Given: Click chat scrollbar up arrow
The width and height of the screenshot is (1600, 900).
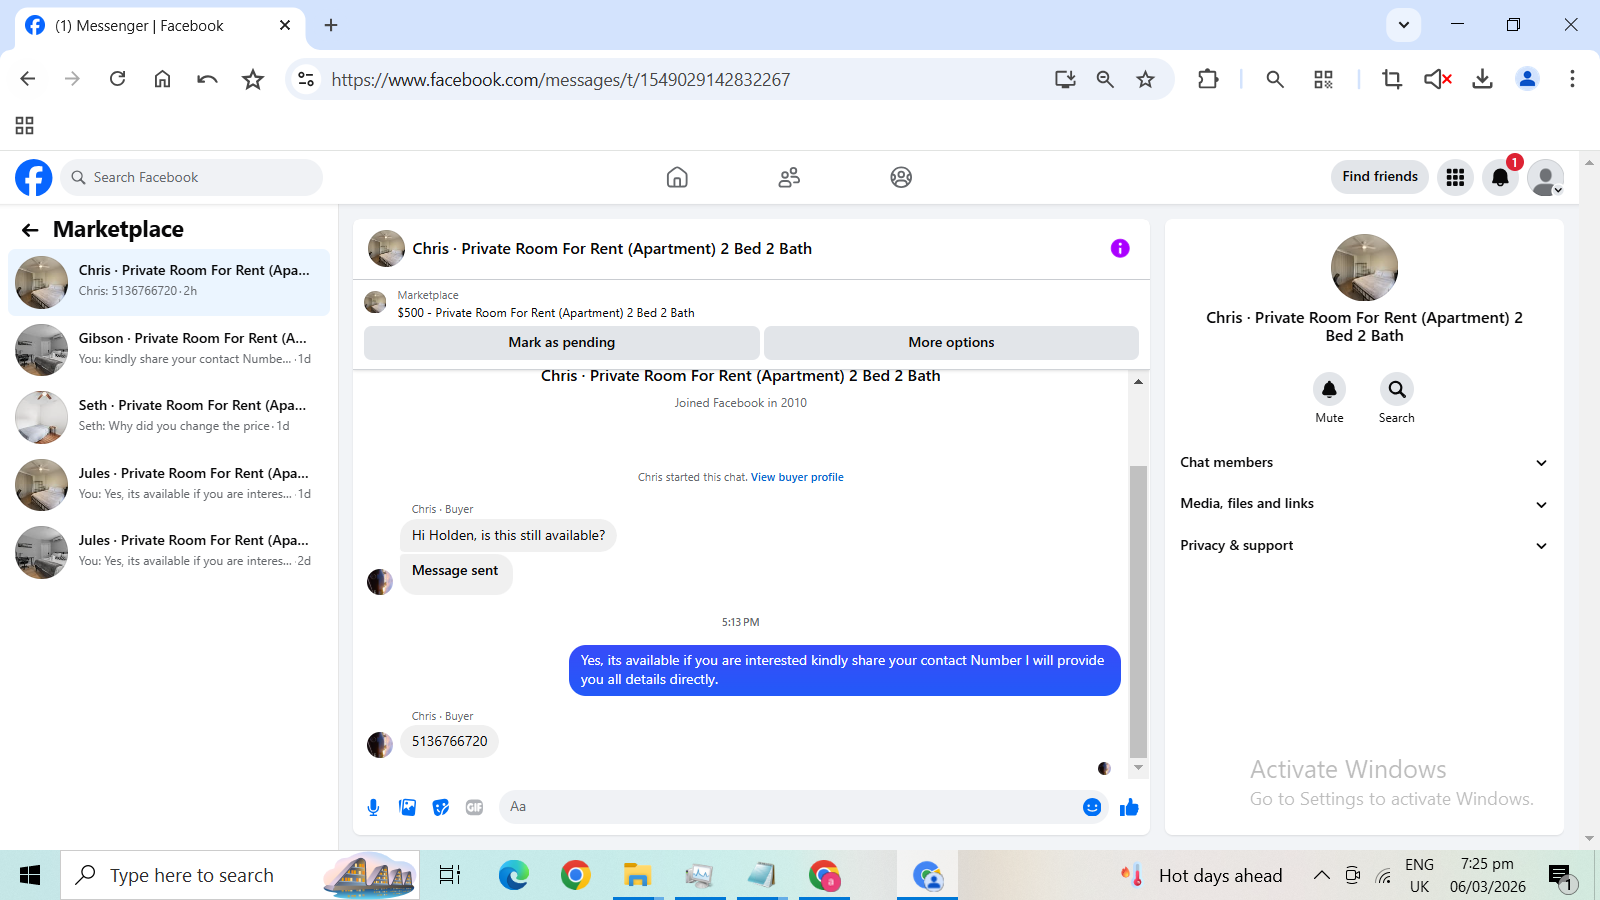Looking at the screenshot, I should (x=1138, y=382).
